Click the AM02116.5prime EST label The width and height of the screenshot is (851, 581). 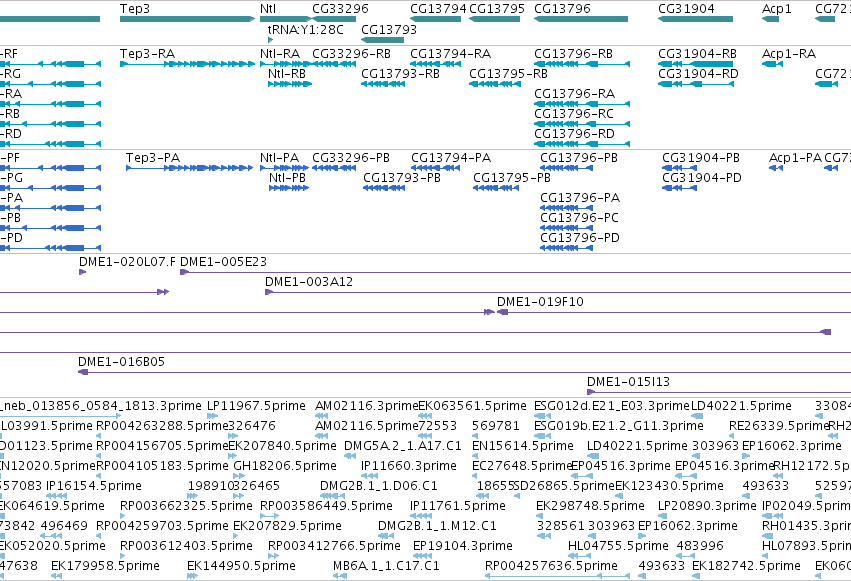coord(367,426)
